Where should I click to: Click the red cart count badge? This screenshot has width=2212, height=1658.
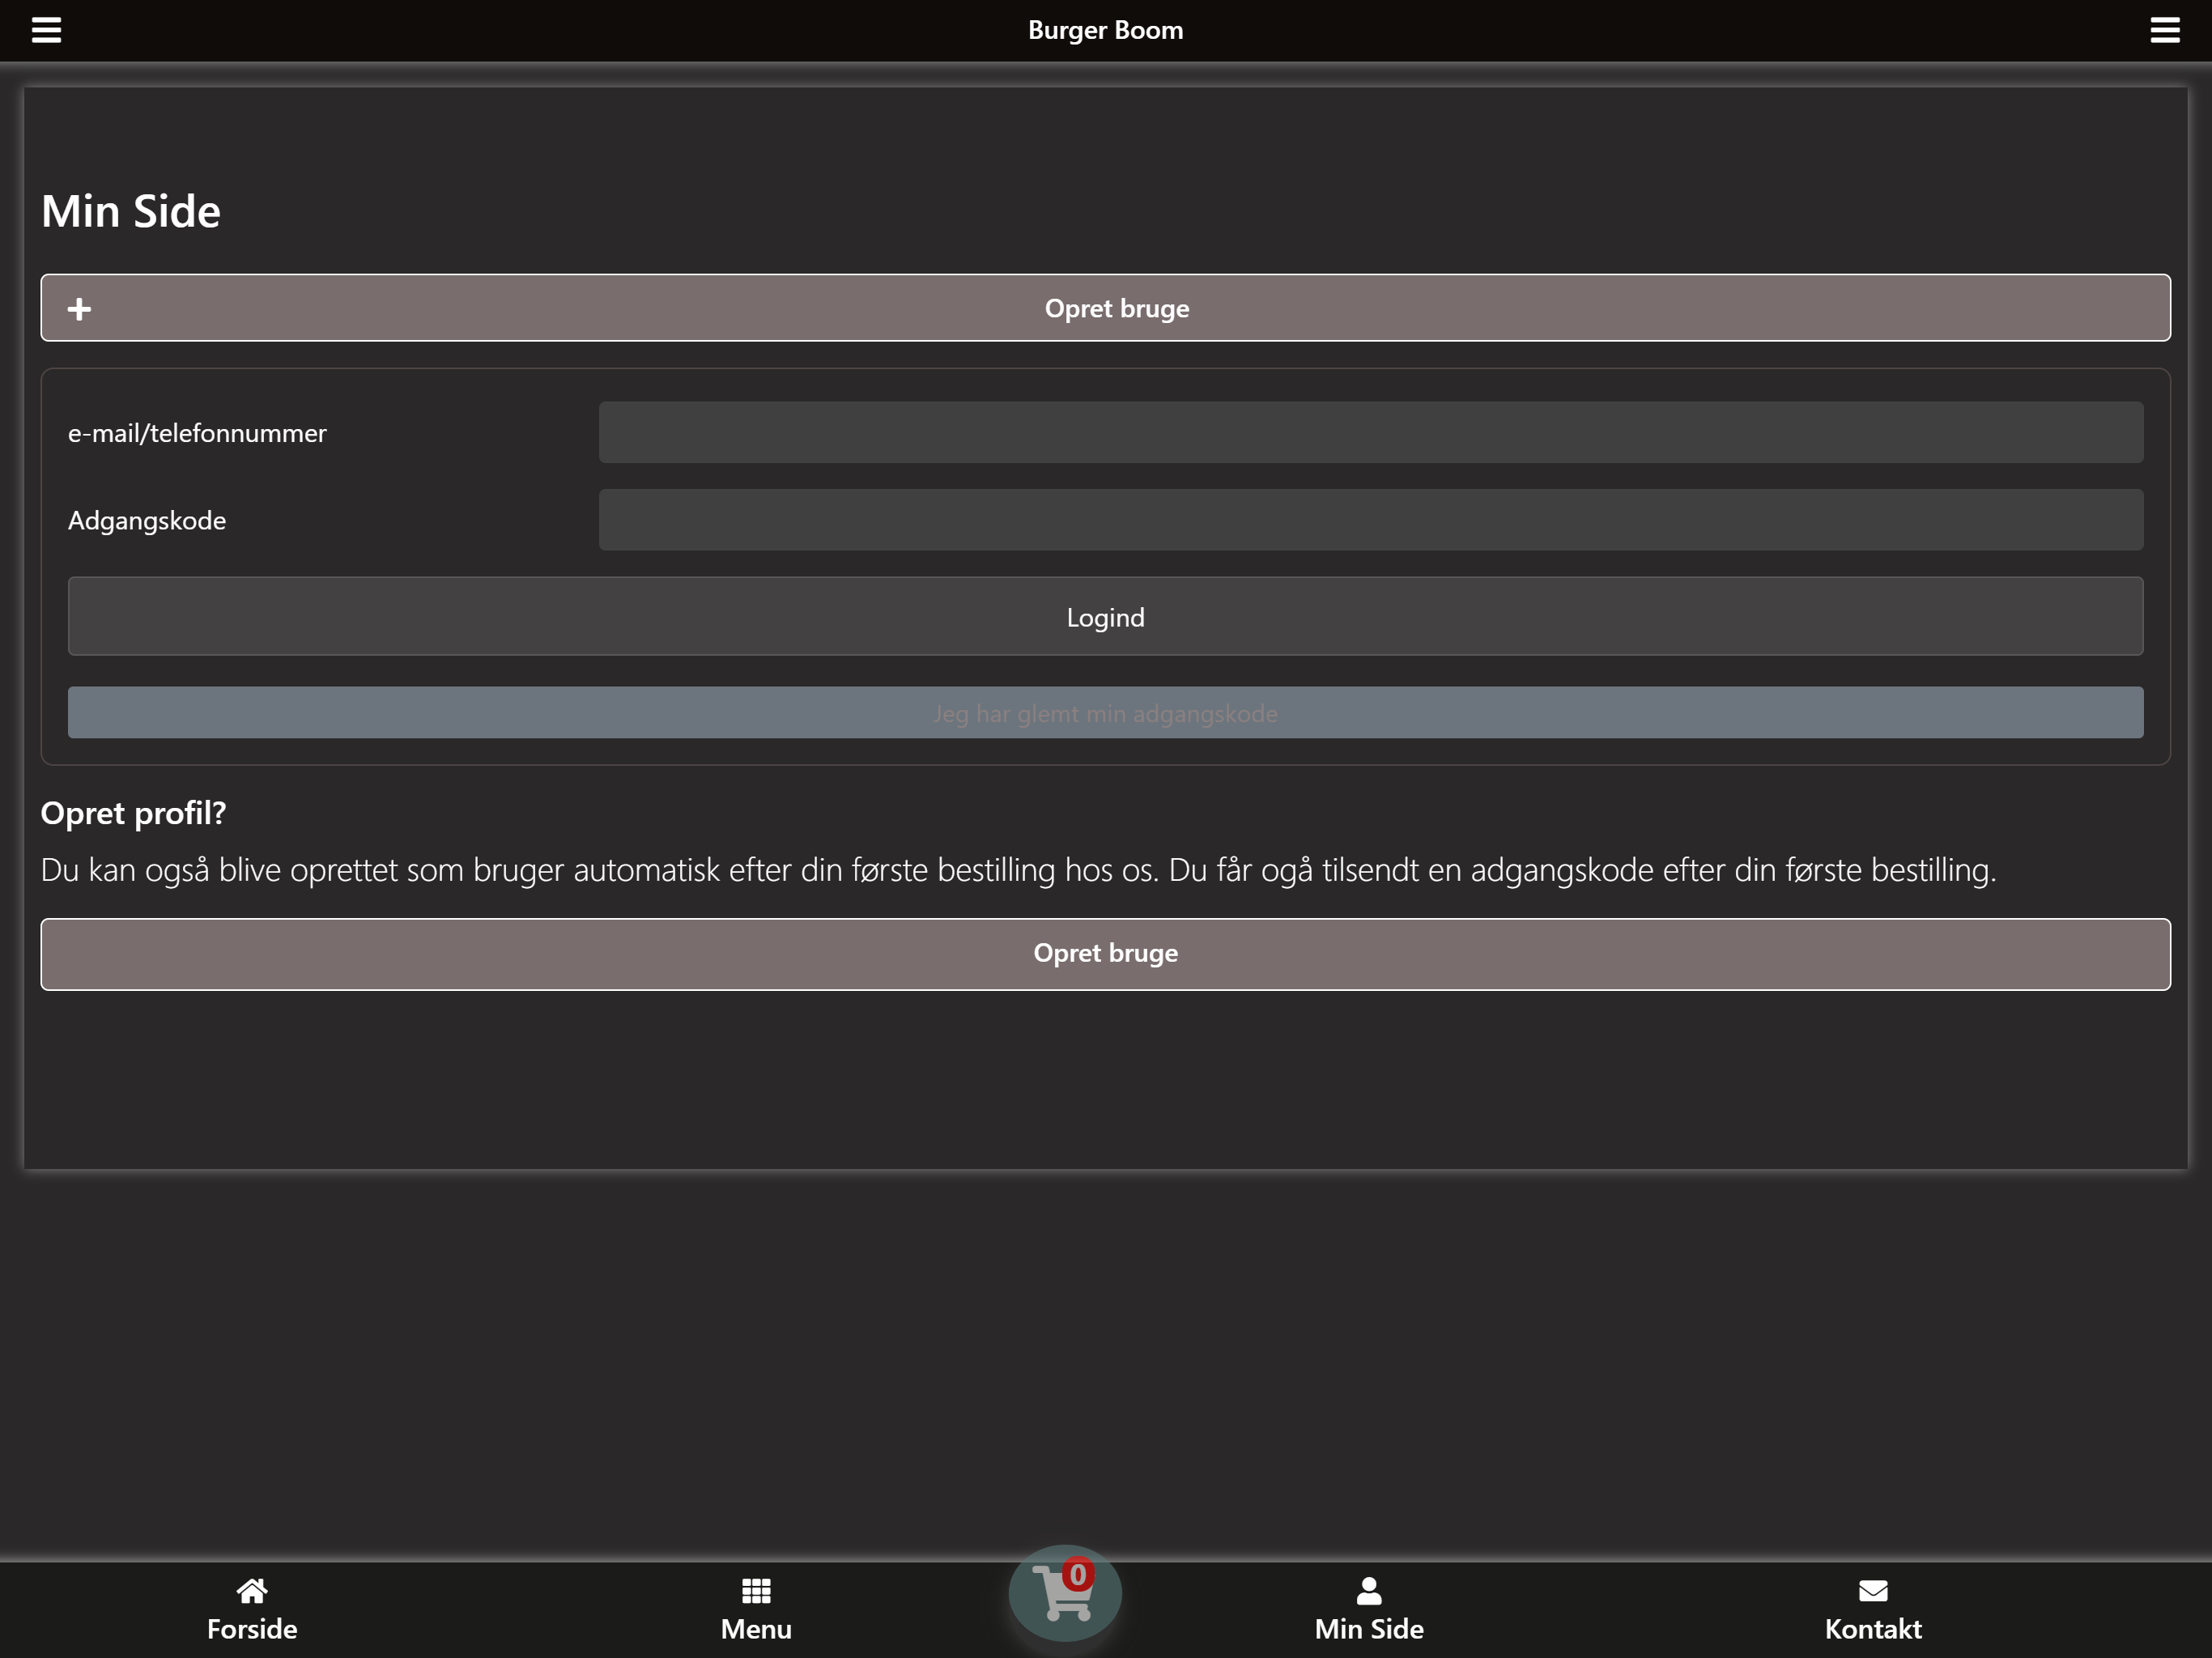1077,1575
